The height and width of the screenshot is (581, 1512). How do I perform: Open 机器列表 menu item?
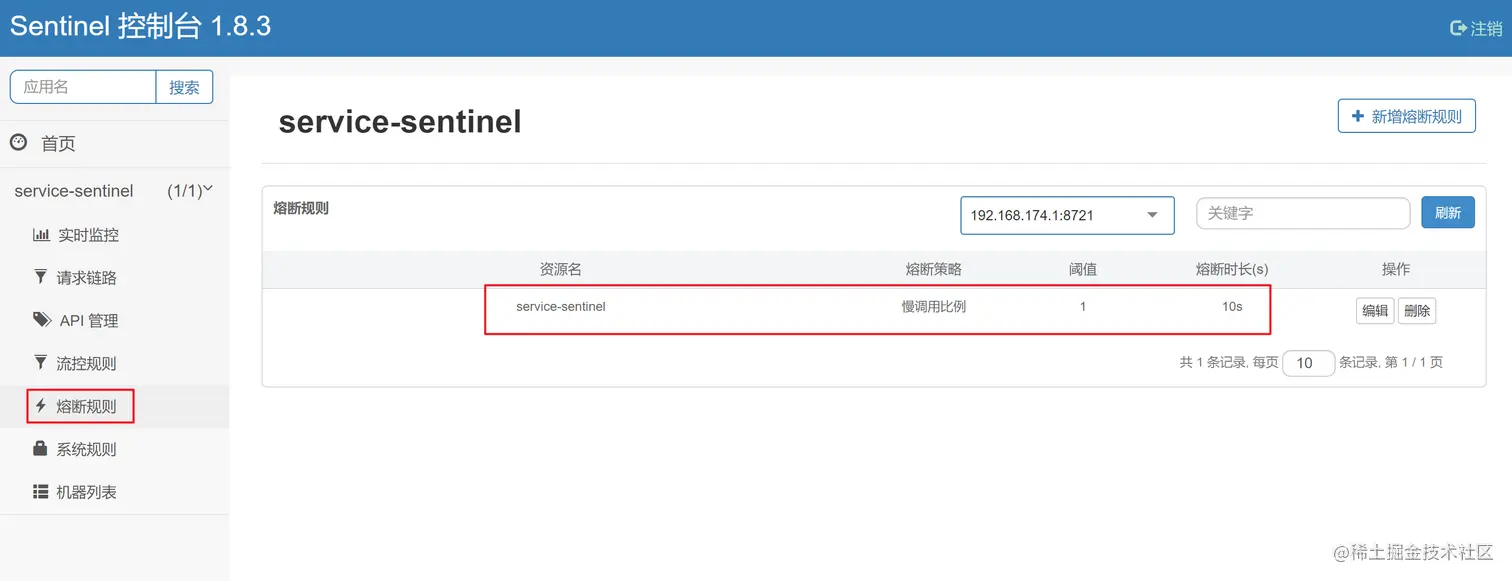87,493
